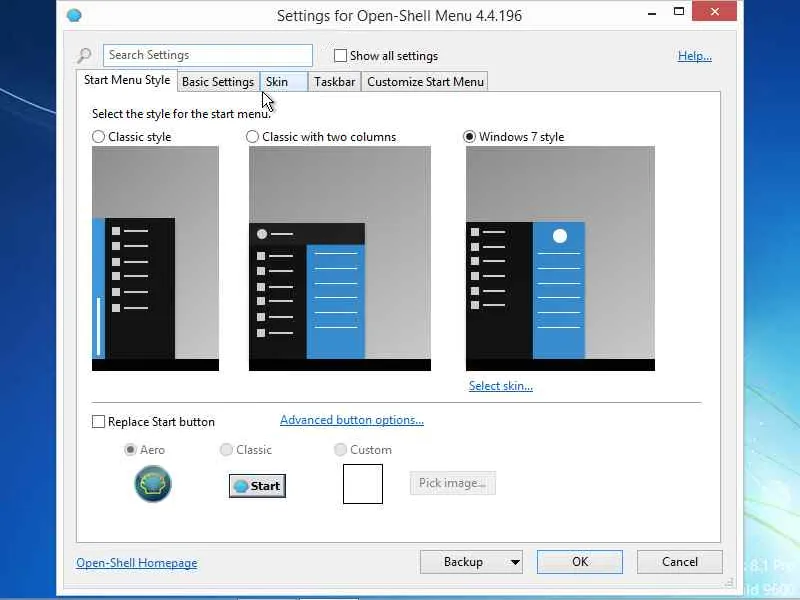Switch to the Start Menu Style tab
The width and height of the screenshot is (800, 600).
127,80
